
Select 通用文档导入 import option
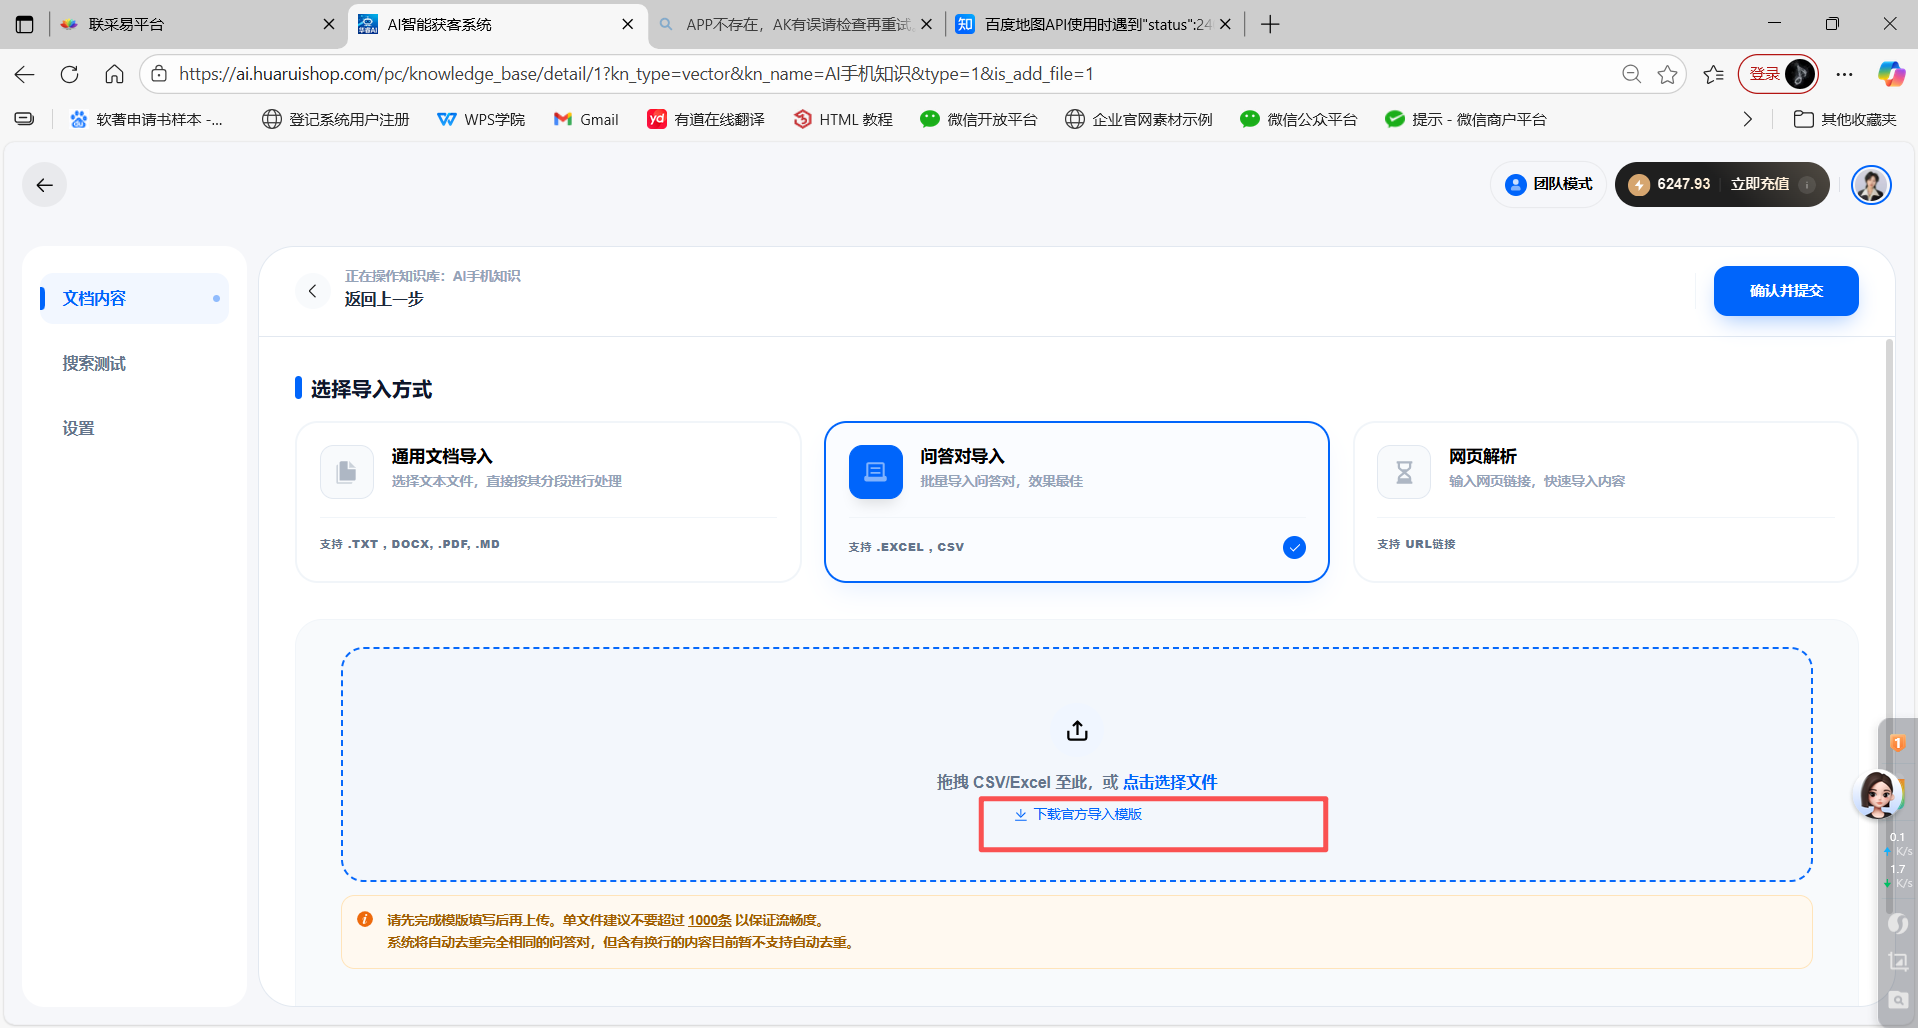click(548, 501)
